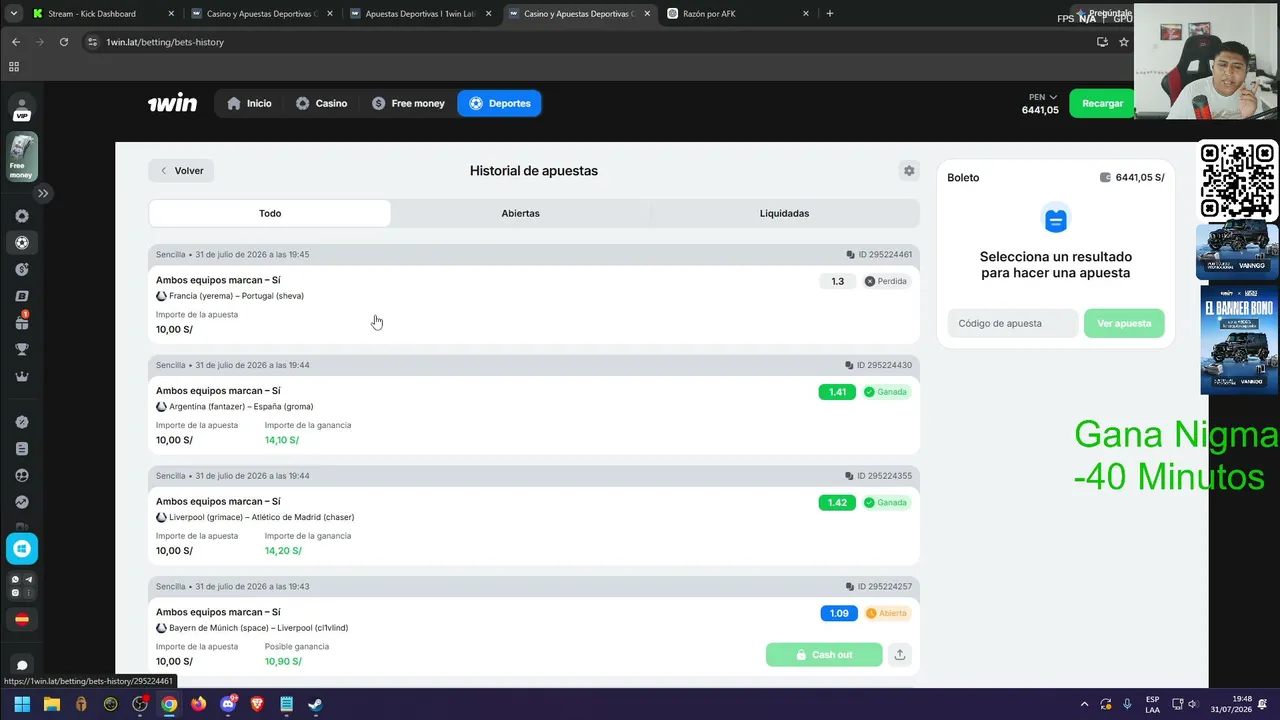Open the live chat bubble icon

click(x=22, y=665)
